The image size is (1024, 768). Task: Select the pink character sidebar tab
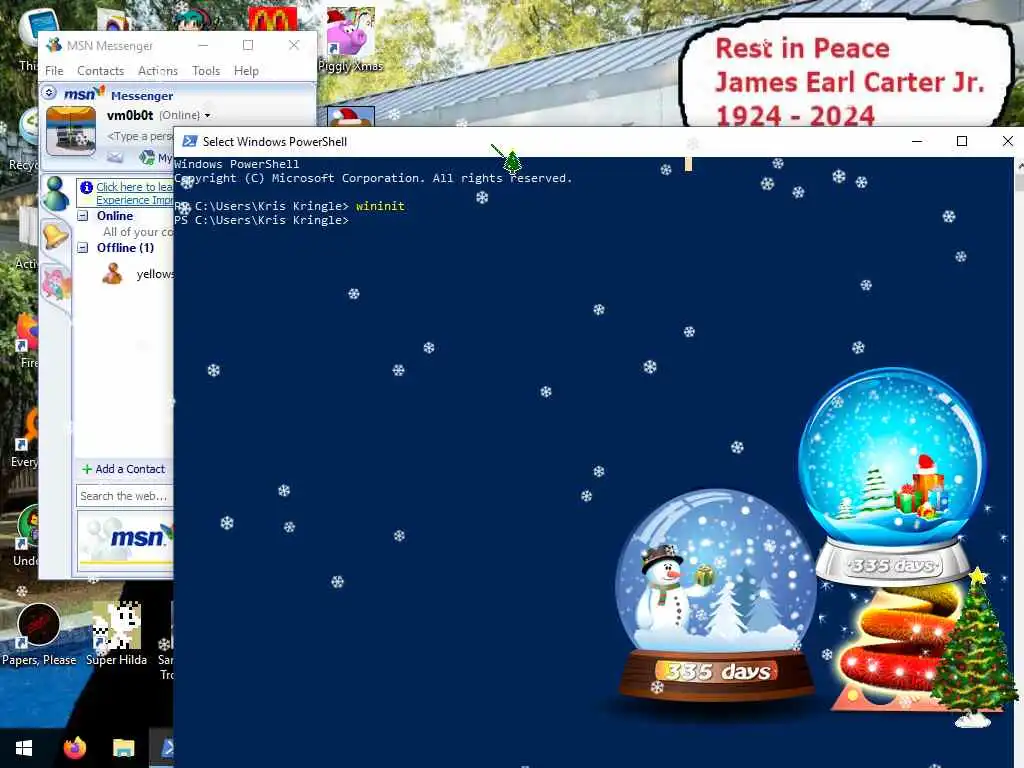point(56,284)
